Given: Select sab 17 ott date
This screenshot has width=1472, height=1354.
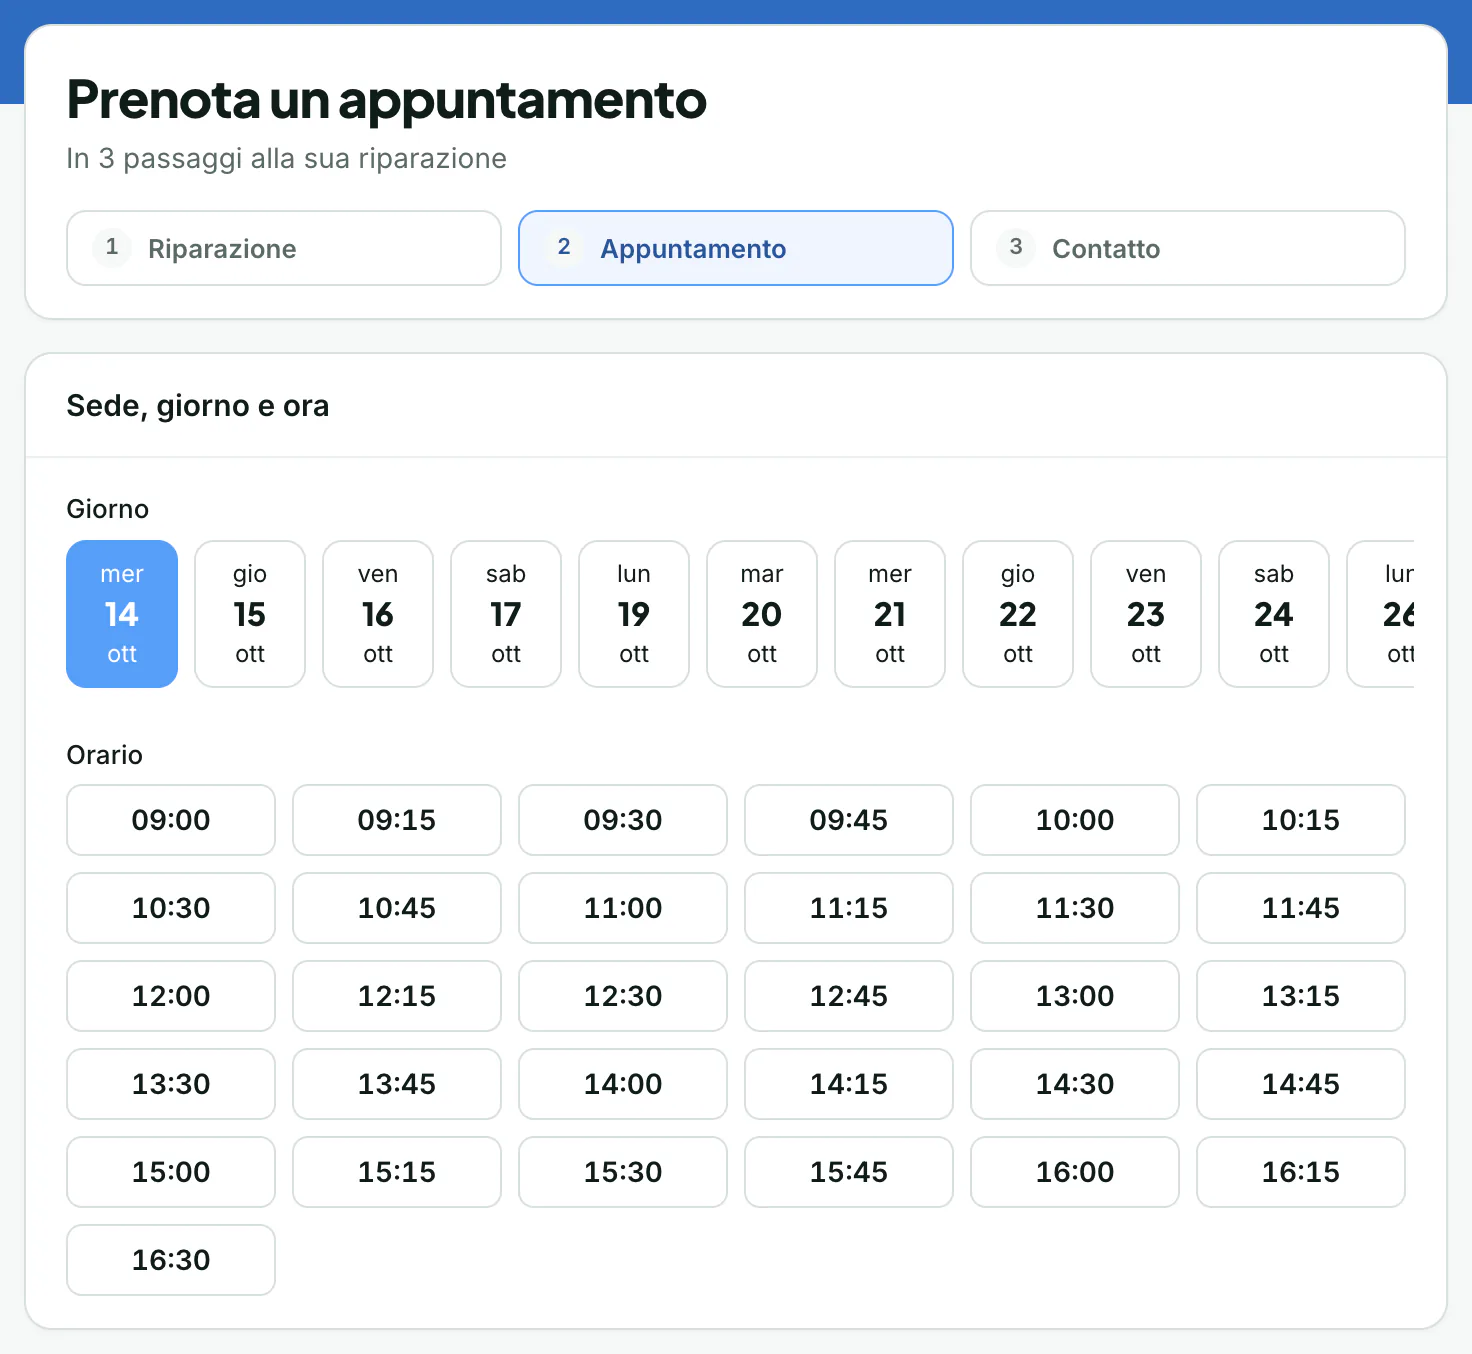Looking at the screenshot, I should [x=506, y=614].
